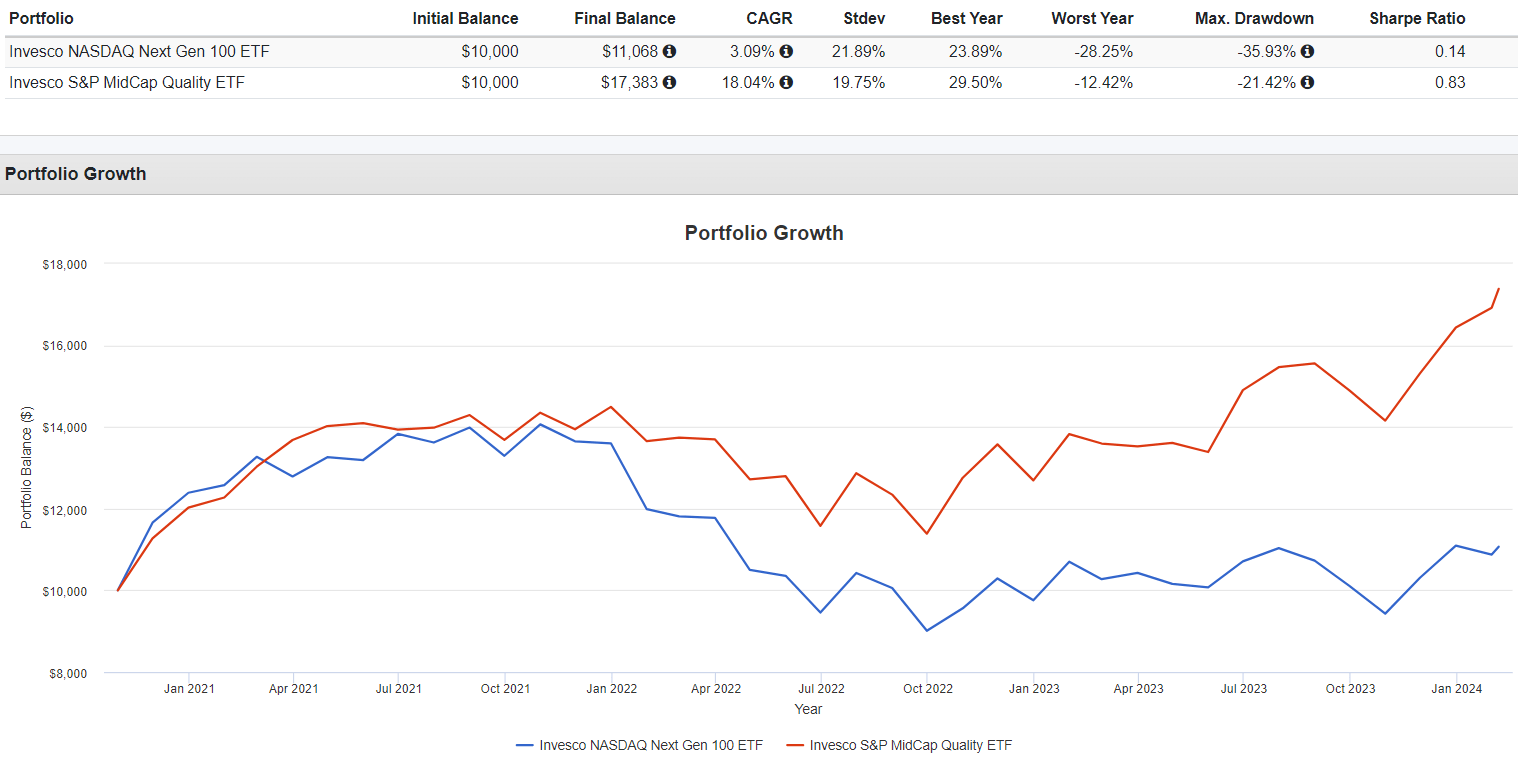Click the Final Balance column header
Viewport: 1518px width, 761px height.
[x=625, y=18]
